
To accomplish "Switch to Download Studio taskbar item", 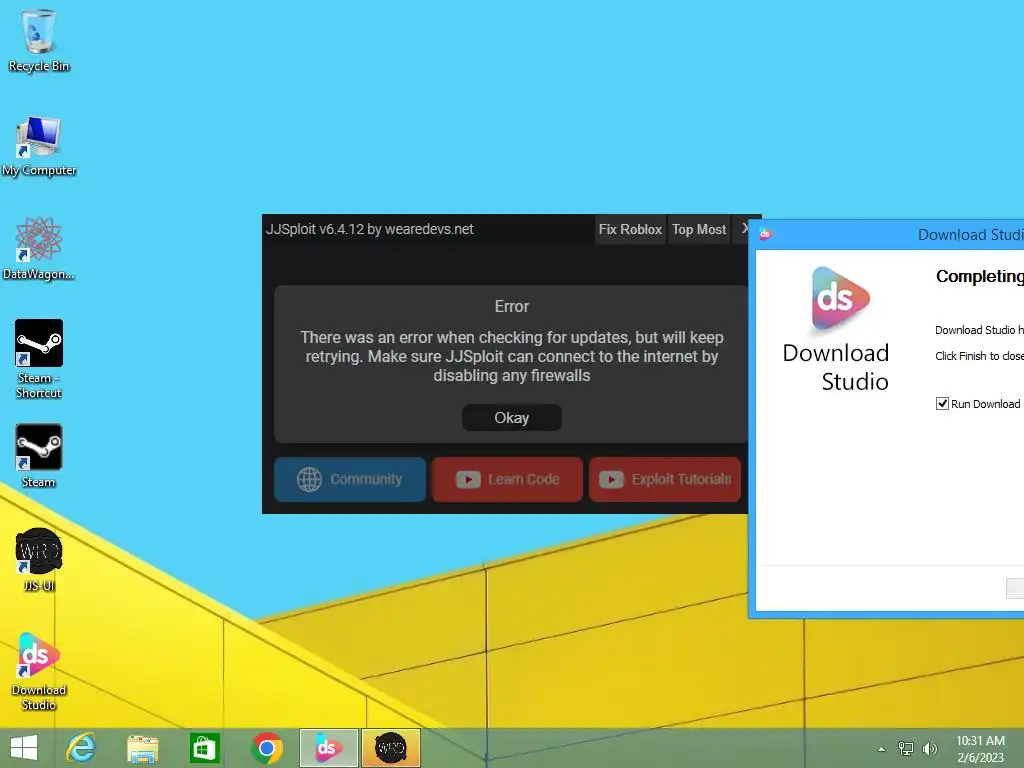I will click(328, 748).
